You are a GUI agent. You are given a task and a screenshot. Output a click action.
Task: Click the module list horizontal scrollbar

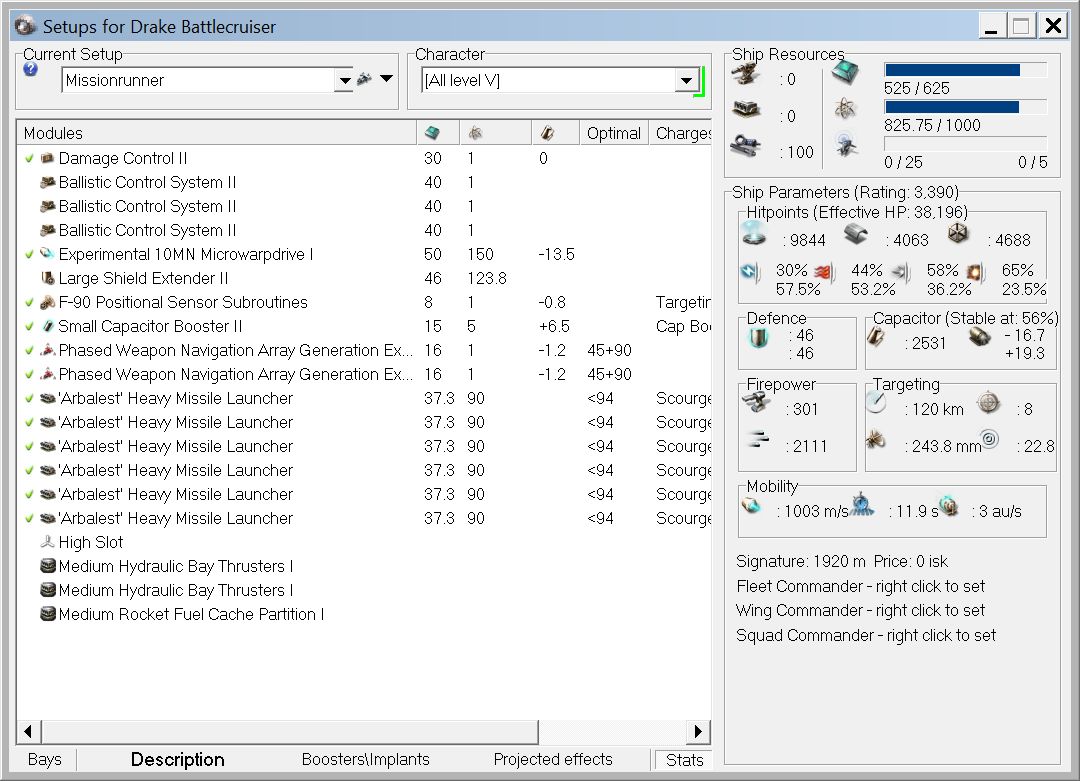pos(288,731)
